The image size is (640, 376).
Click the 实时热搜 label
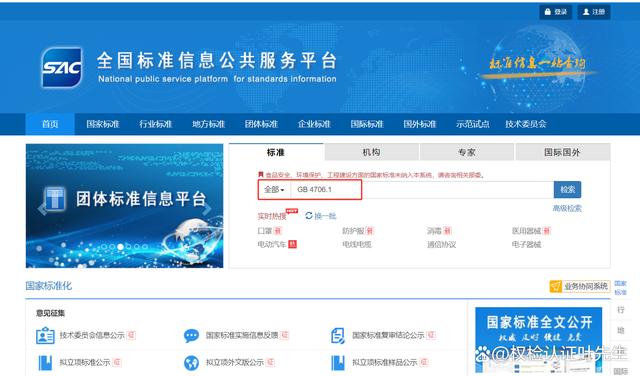point(272,216)
